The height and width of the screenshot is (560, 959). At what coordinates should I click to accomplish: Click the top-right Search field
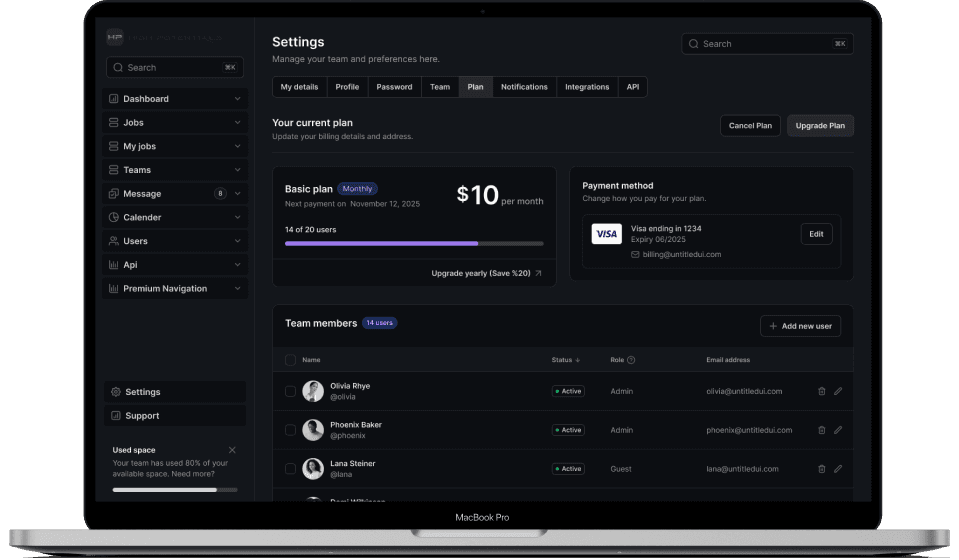768,44
